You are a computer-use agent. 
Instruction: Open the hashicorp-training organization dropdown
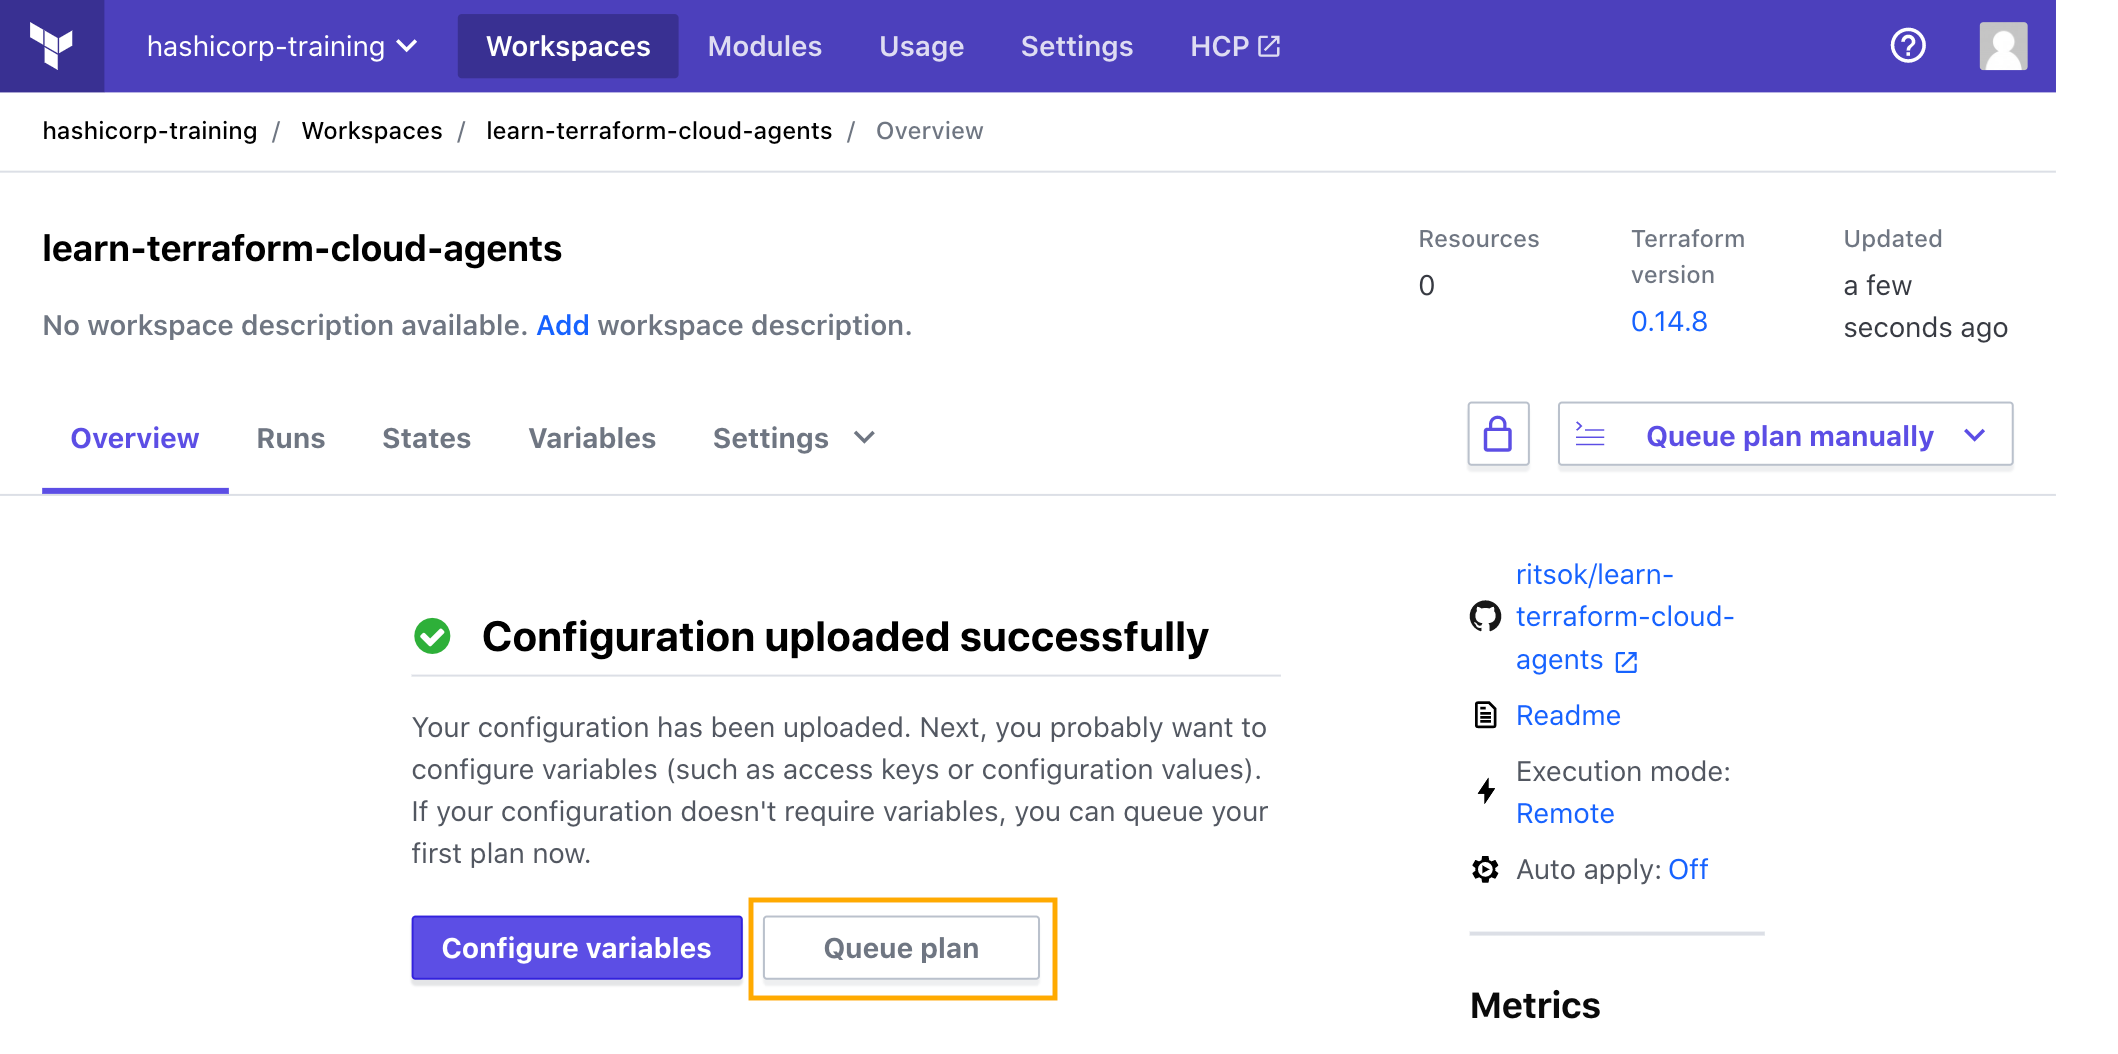282,46
